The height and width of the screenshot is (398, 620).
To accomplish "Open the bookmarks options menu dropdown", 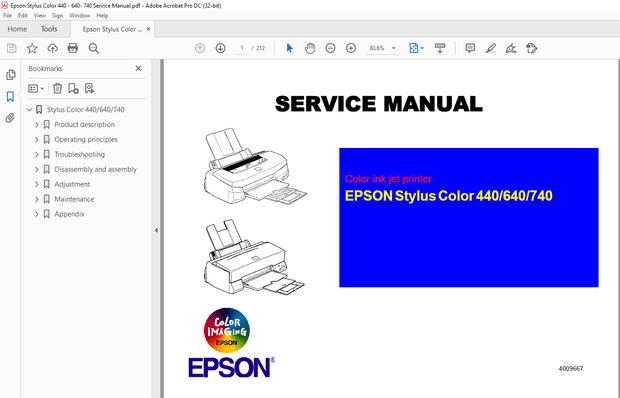I will 36,89.
